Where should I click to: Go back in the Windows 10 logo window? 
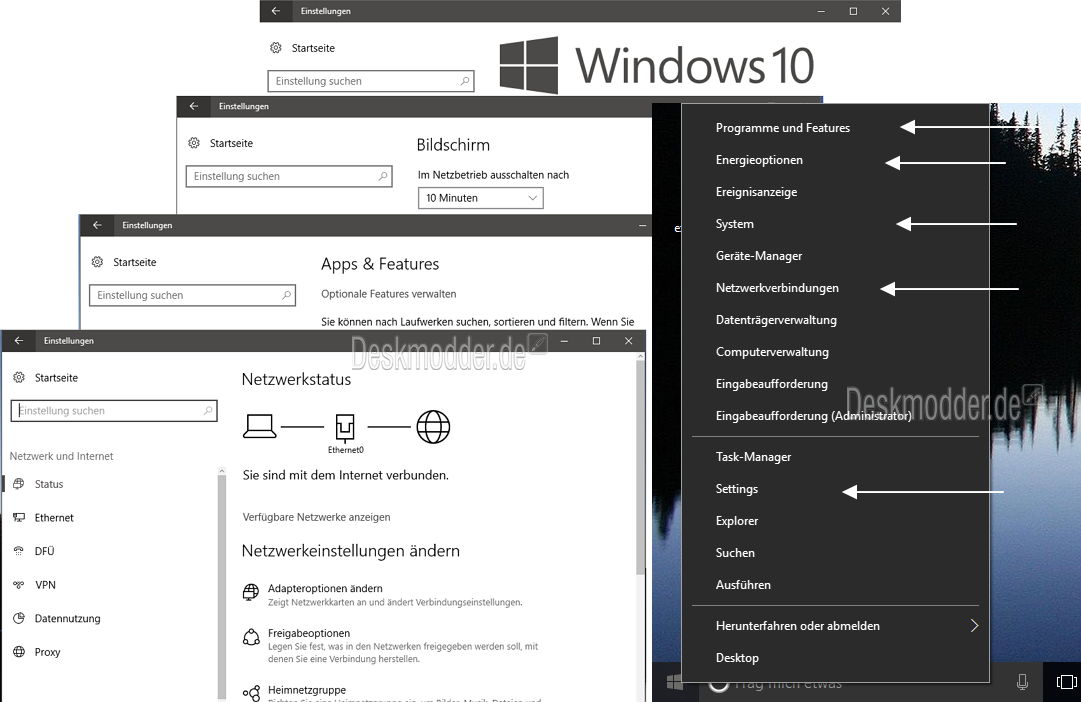click(x=276, y=11)
